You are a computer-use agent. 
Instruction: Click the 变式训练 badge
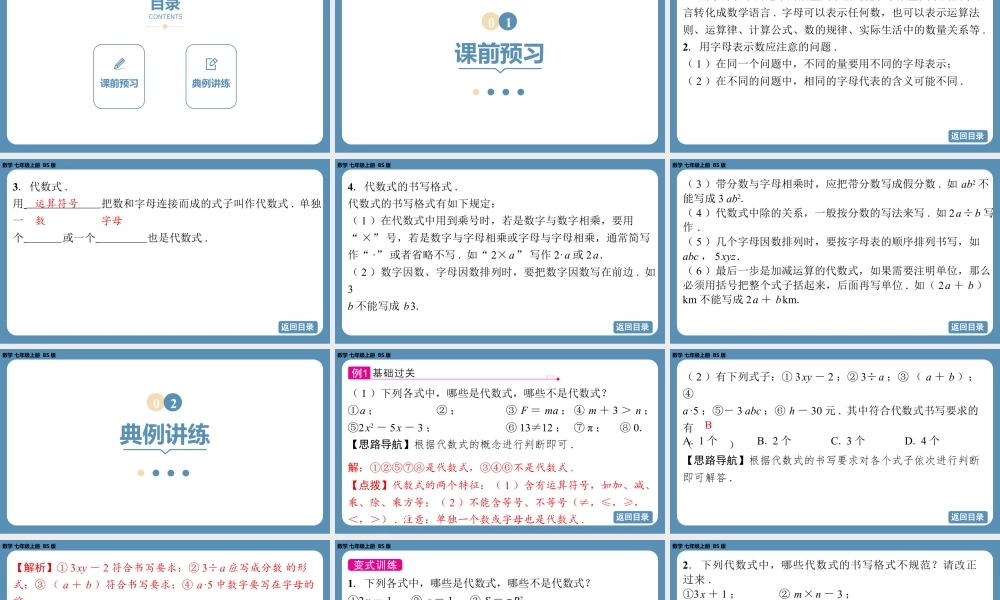click(x=378, y=565)
